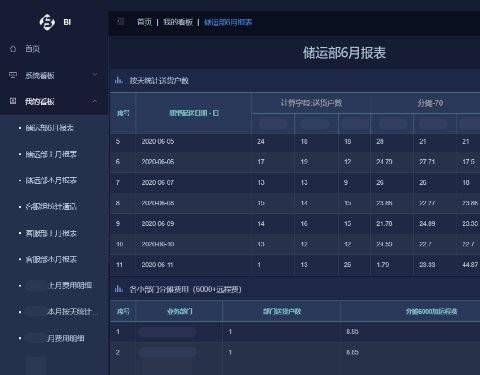
Task: Click the BI application logo
Action: point(47,22)
